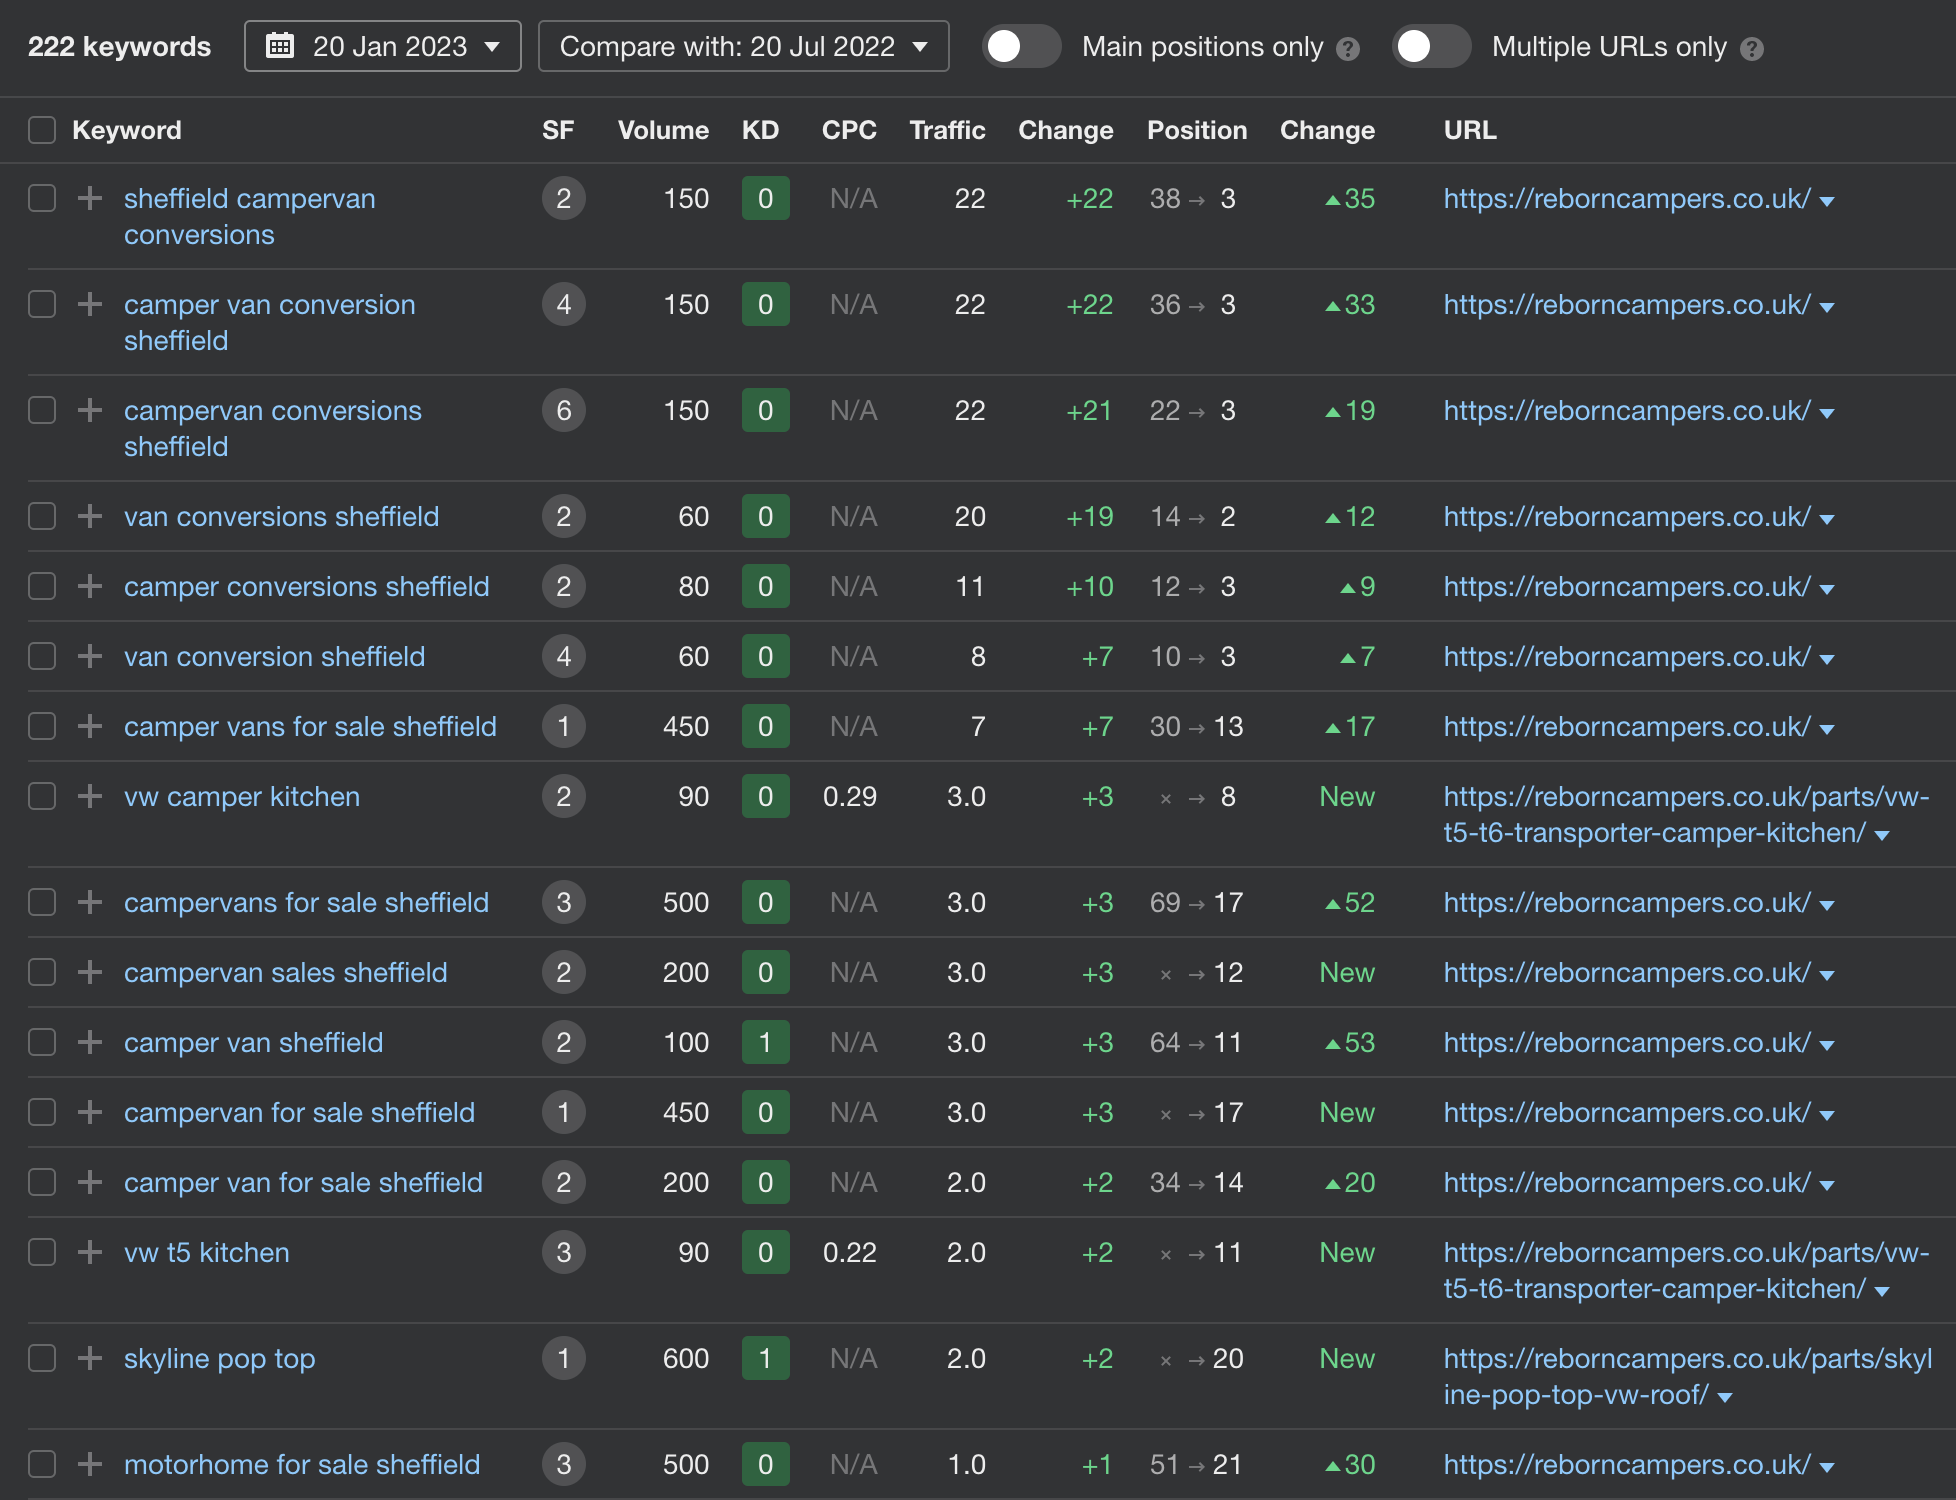Viewport: 1956px width, 1500px height.
Task: Sort table by KD column
Action: coord(760,130)
